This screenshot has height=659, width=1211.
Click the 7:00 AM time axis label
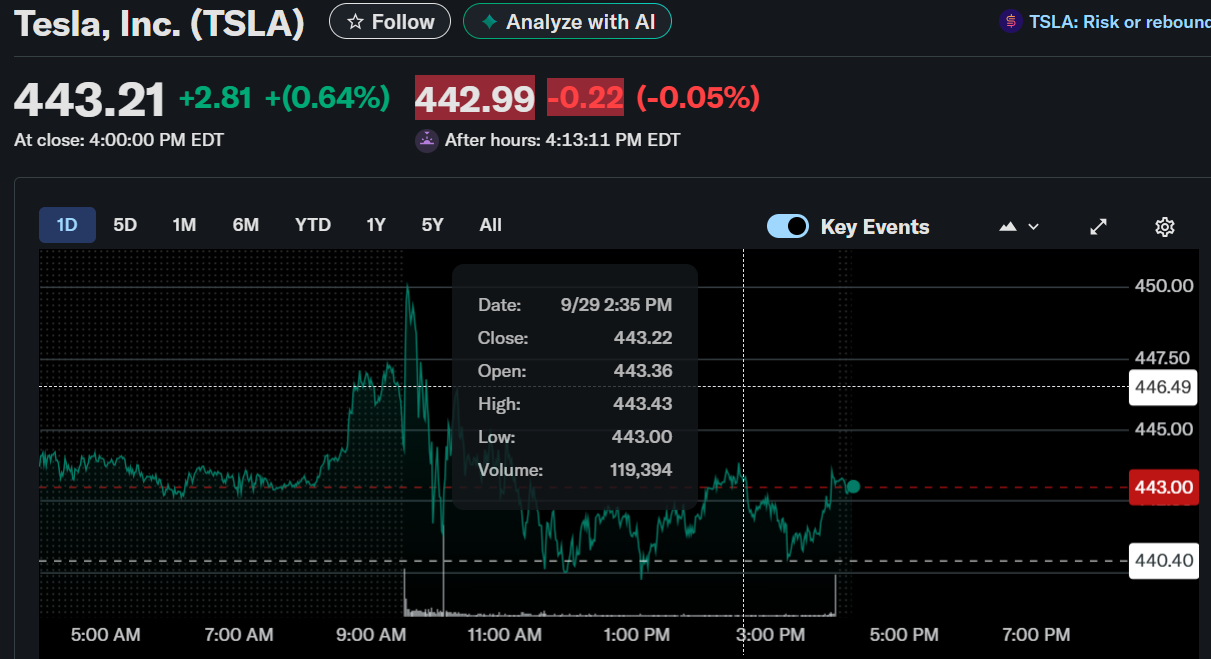[x=239, y=635]
